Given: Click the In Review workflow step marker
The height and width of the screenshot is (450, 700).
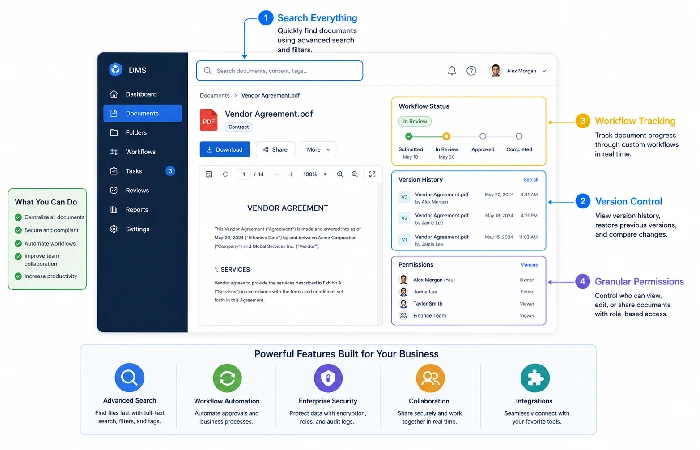Looking at the screenshot, I should 446,136.
